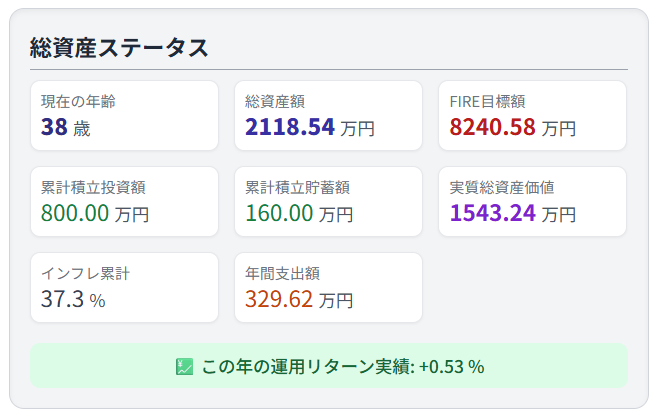661x419 pixels.
Task: Click the 37.3 % inflation value
Action: coord(73,299)
